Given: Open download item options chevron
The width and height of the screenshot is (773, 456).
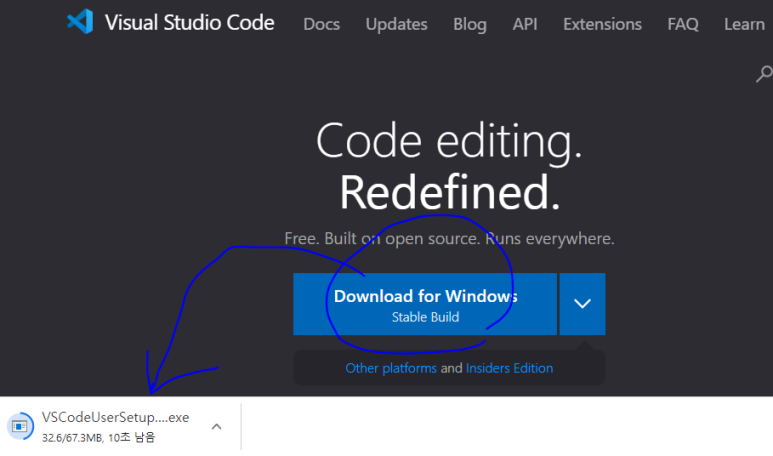Looking at the screenshot, I should (x=216, y=426).
